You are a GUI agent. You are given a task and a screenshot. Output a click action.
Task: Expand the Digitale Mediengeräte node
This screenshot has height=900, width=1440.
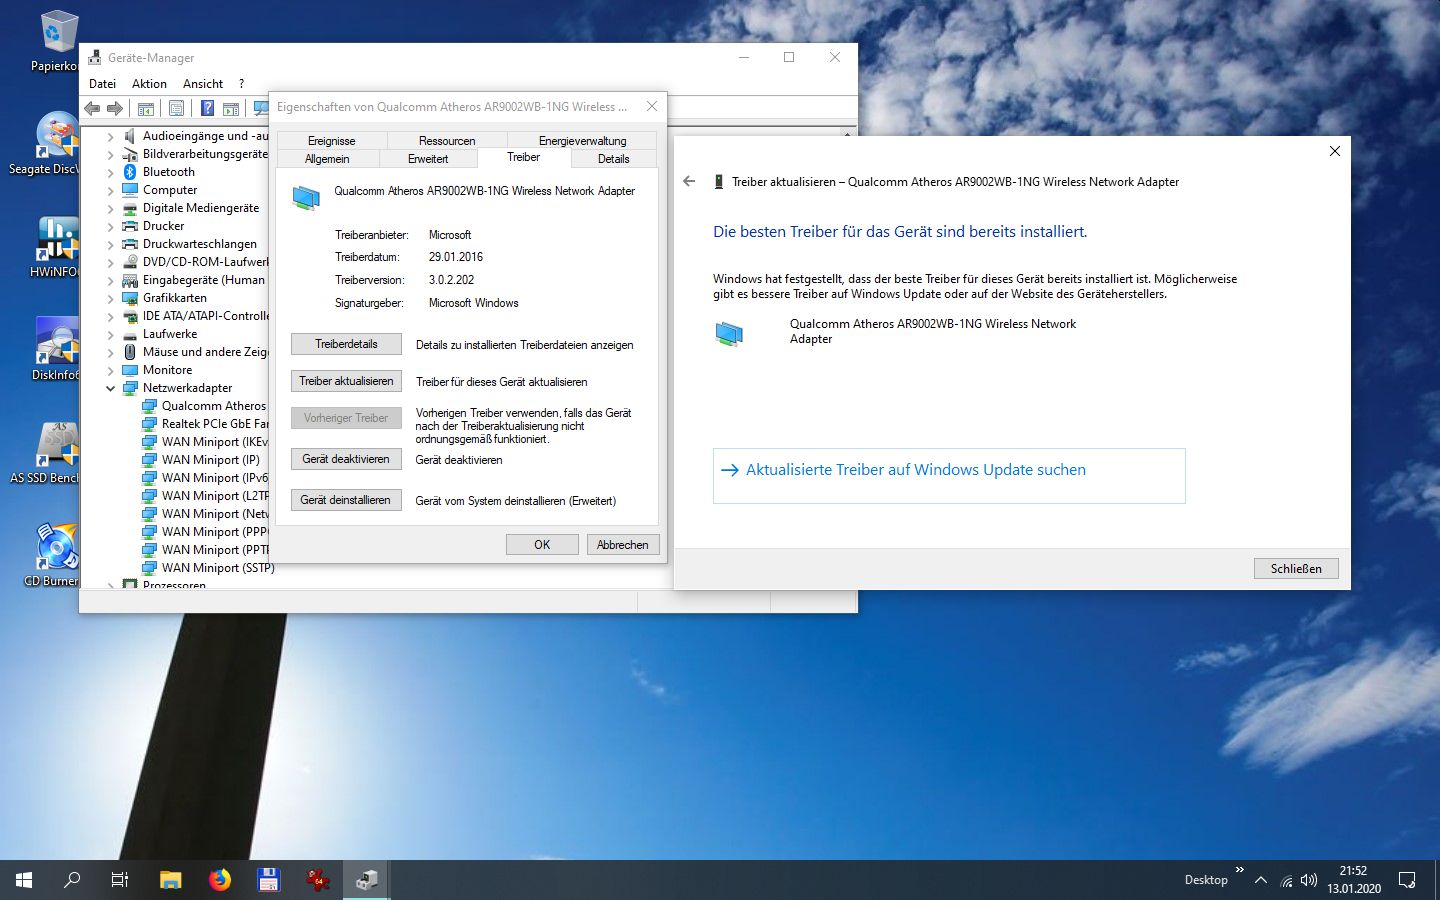(110, 208)
